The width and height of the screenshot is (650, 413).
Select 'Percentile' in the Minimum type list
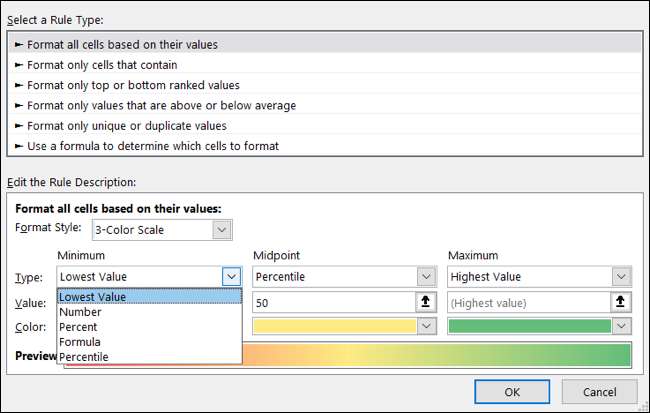85,357
